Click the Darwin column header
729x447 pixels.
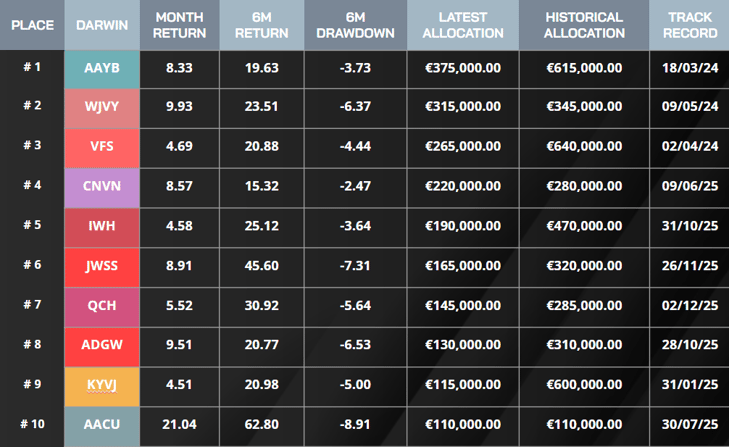click(102, 25)
